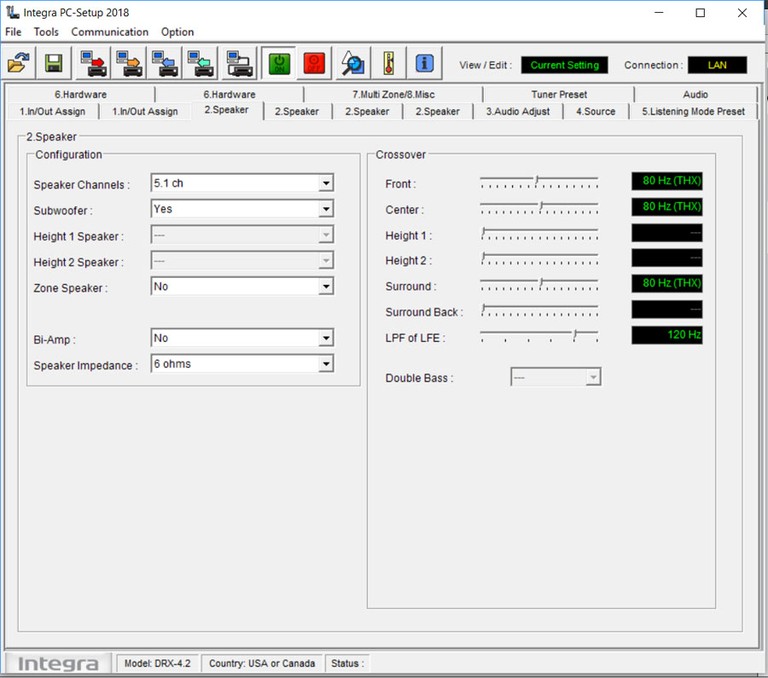Click the thermometer icon in toolbar

[x=387, y=64]
